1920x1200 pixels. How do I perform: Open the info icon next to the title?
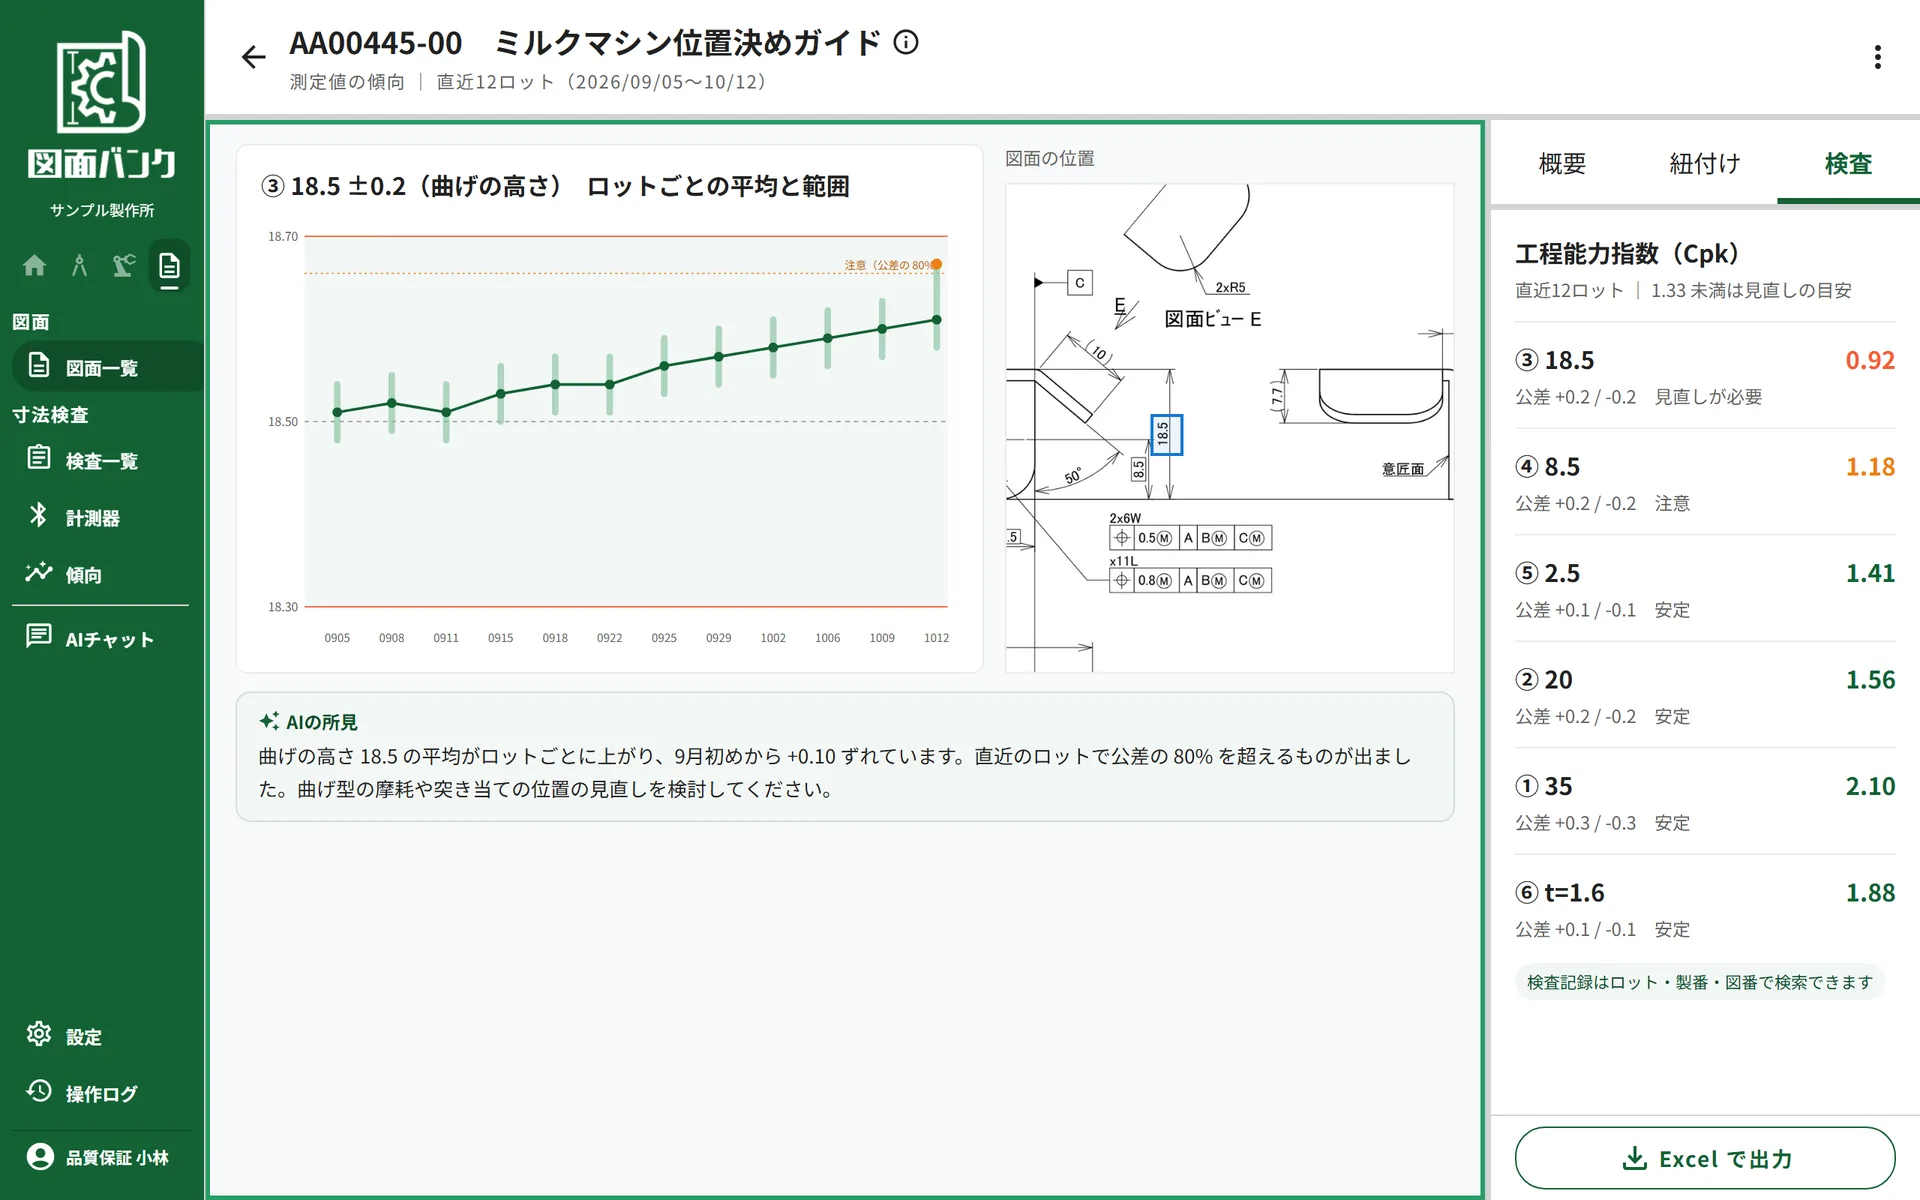906,42
